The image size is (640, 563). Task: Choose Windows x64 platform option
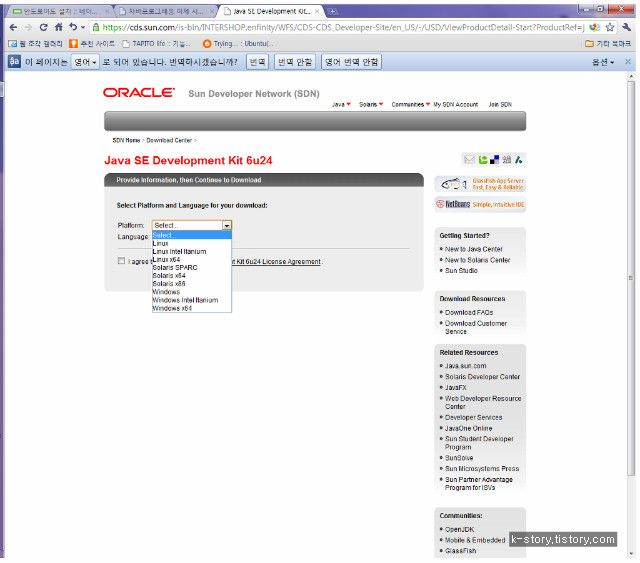tap(191, 308)
